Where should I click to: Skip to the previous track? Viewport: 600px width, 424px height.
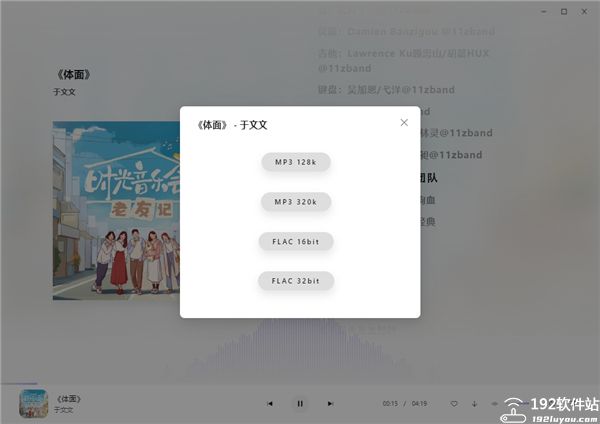pyautogui.click(x=269, y=403)
